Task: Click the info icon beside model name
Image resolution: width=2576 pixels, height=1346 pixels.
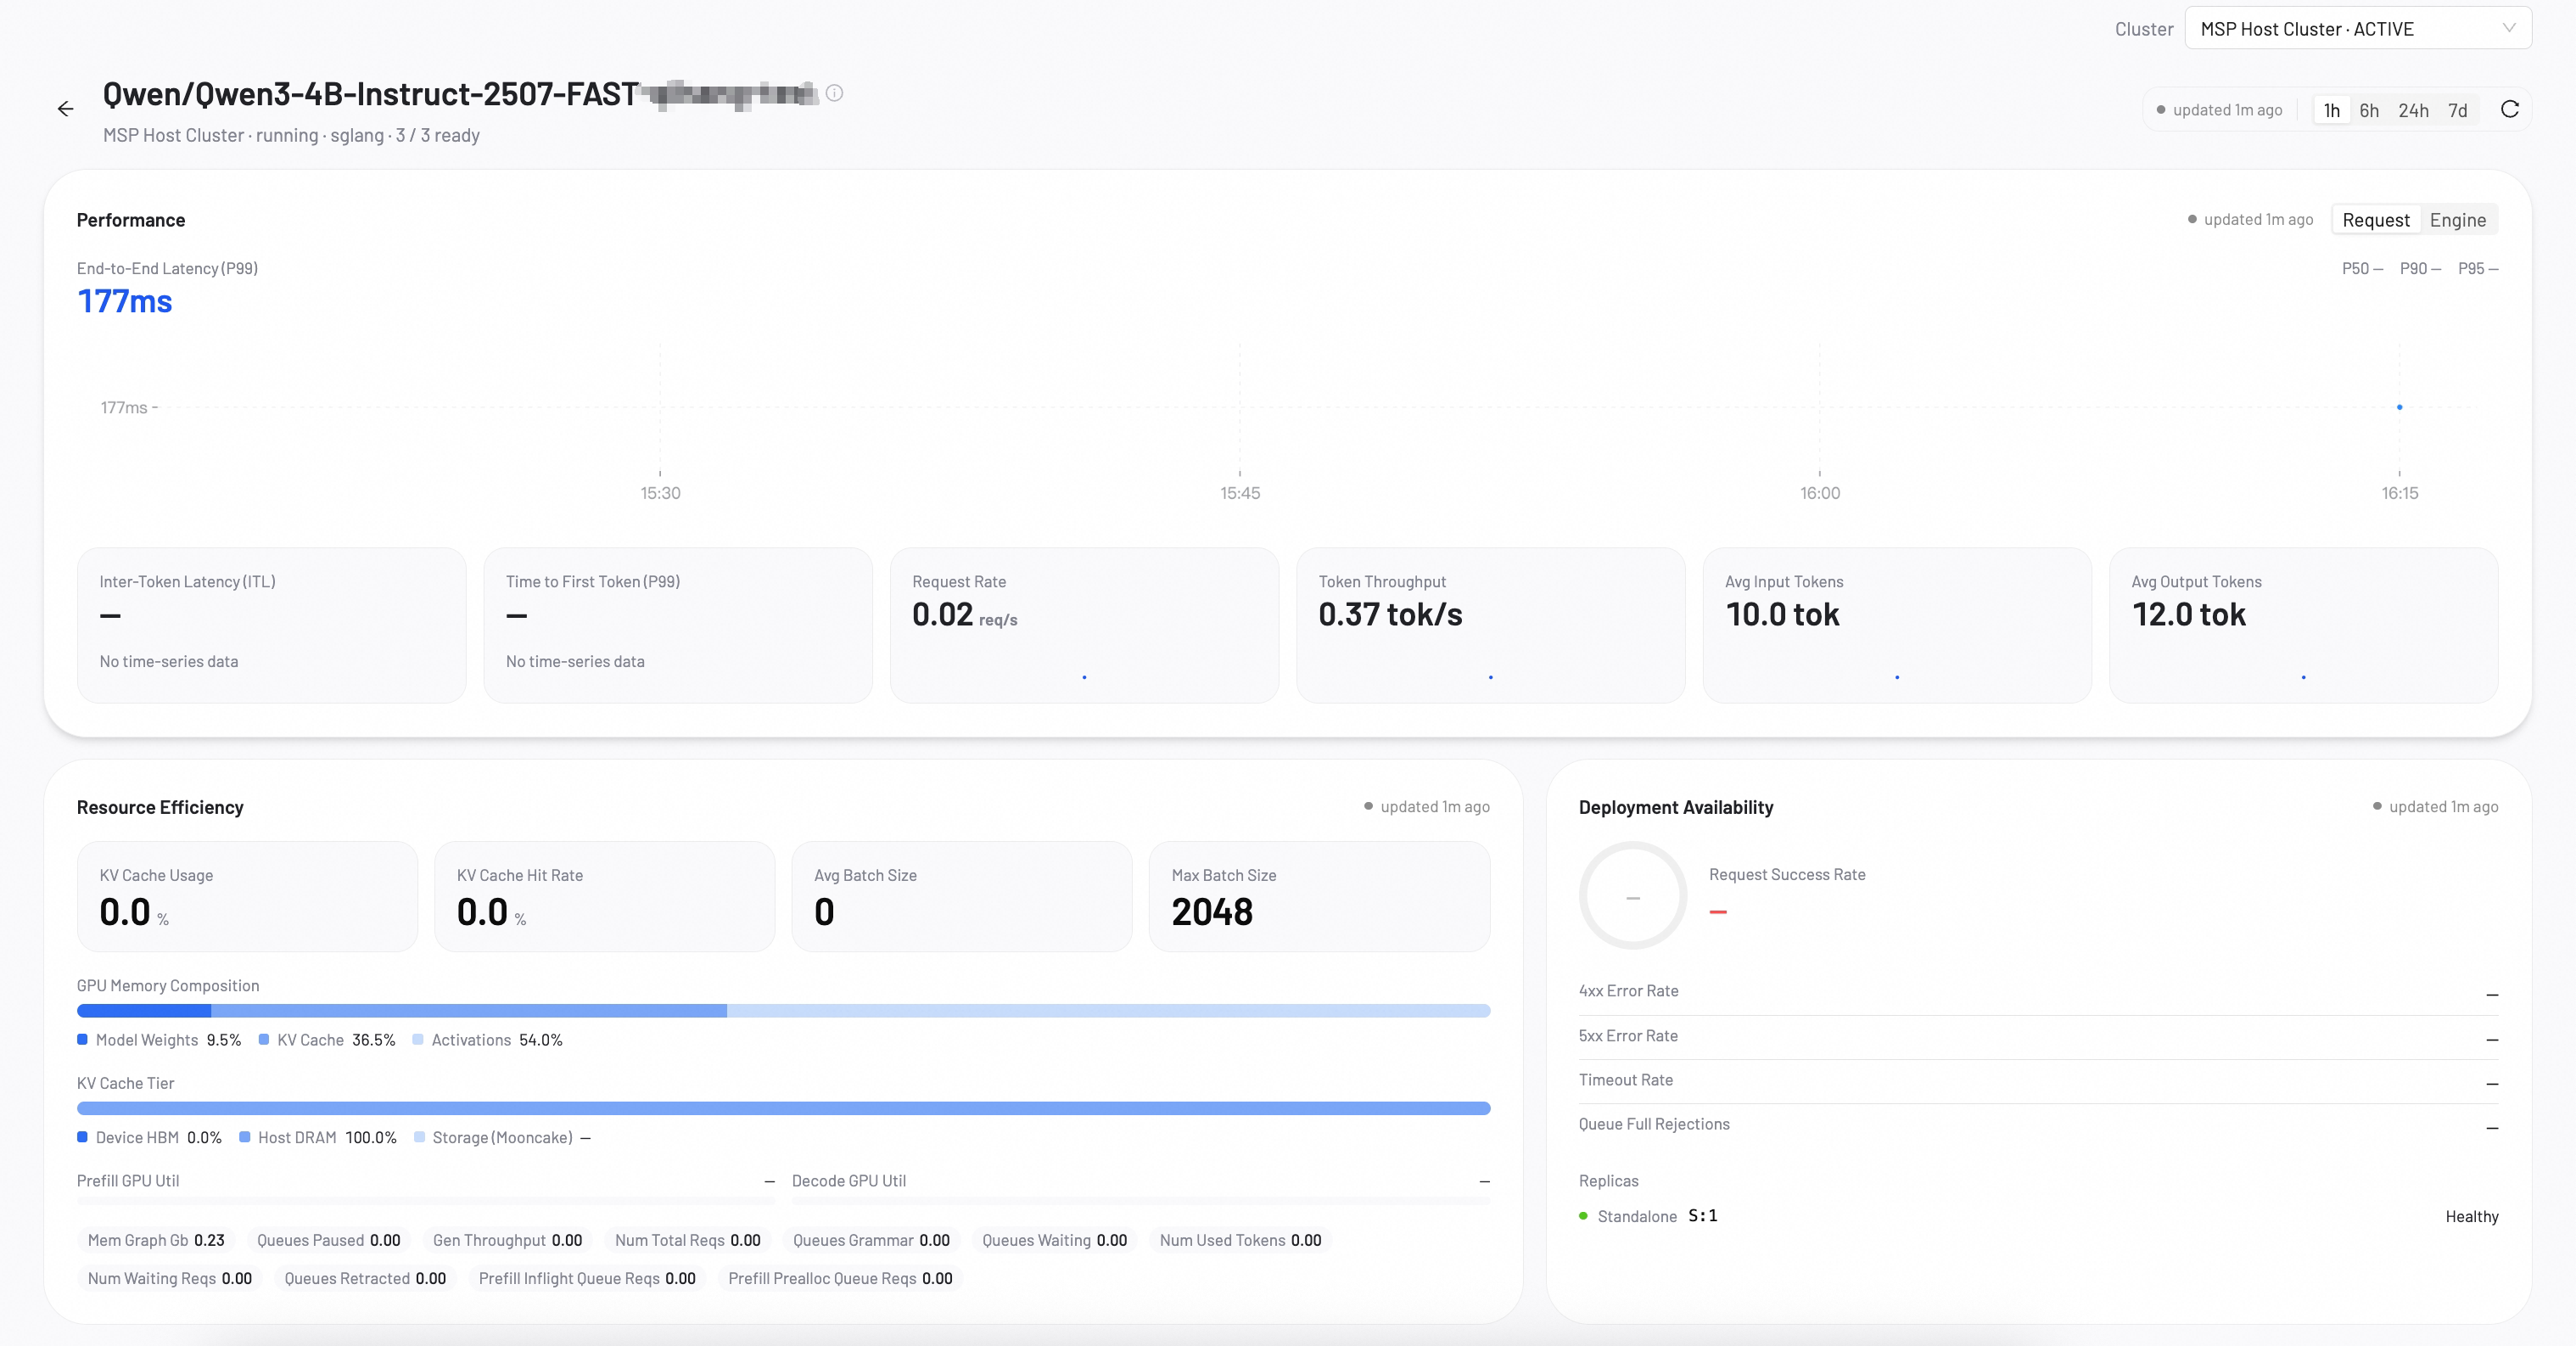Action: click(x=834, y=93)
